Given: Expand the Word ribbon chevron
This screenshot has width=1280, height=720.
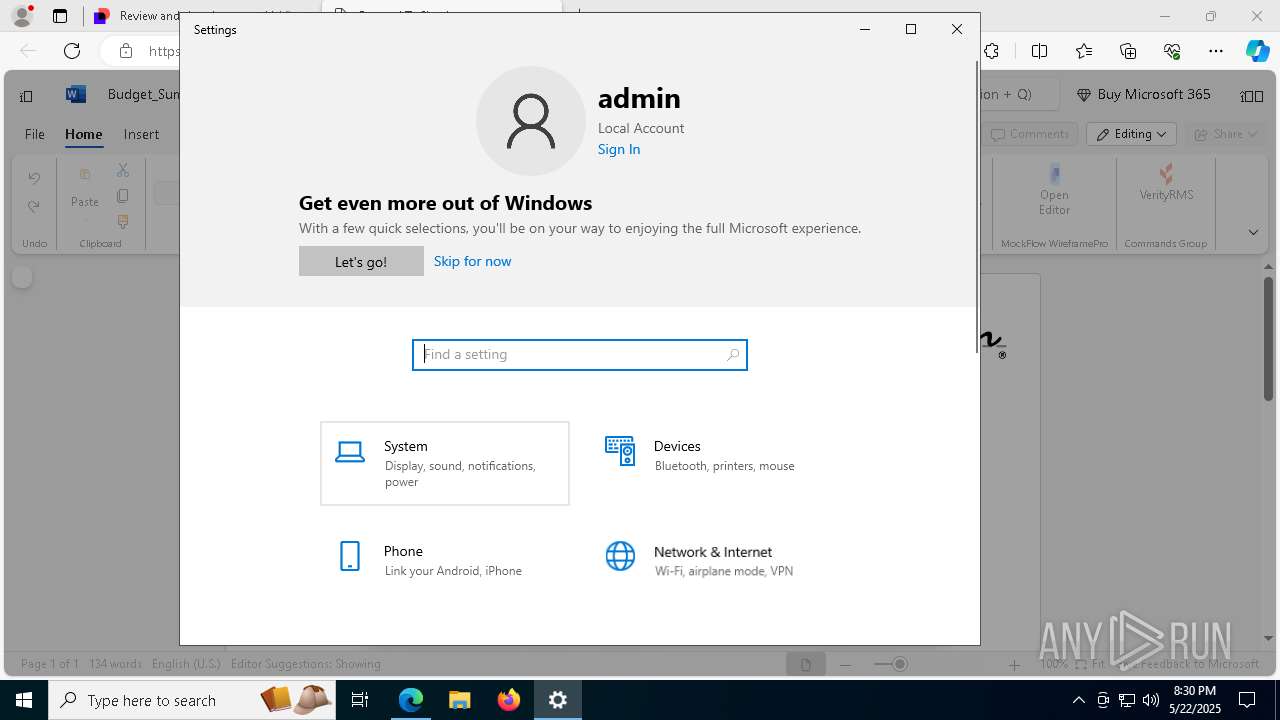Looking at the screenshot, I should click(x=1253, y=232).
